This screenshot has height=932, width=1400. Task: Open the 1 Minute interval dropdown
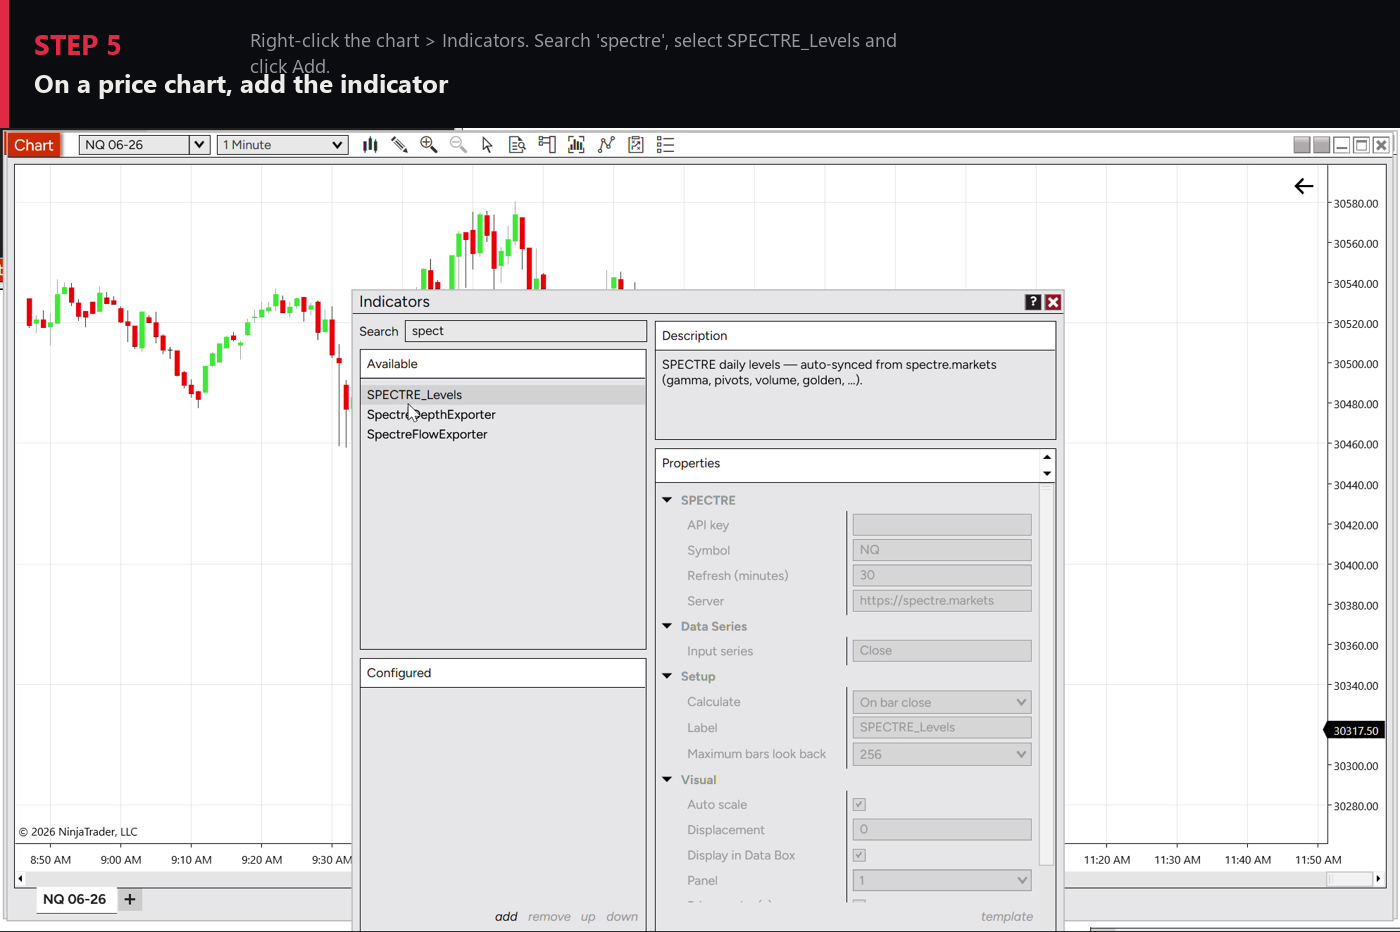283,145
